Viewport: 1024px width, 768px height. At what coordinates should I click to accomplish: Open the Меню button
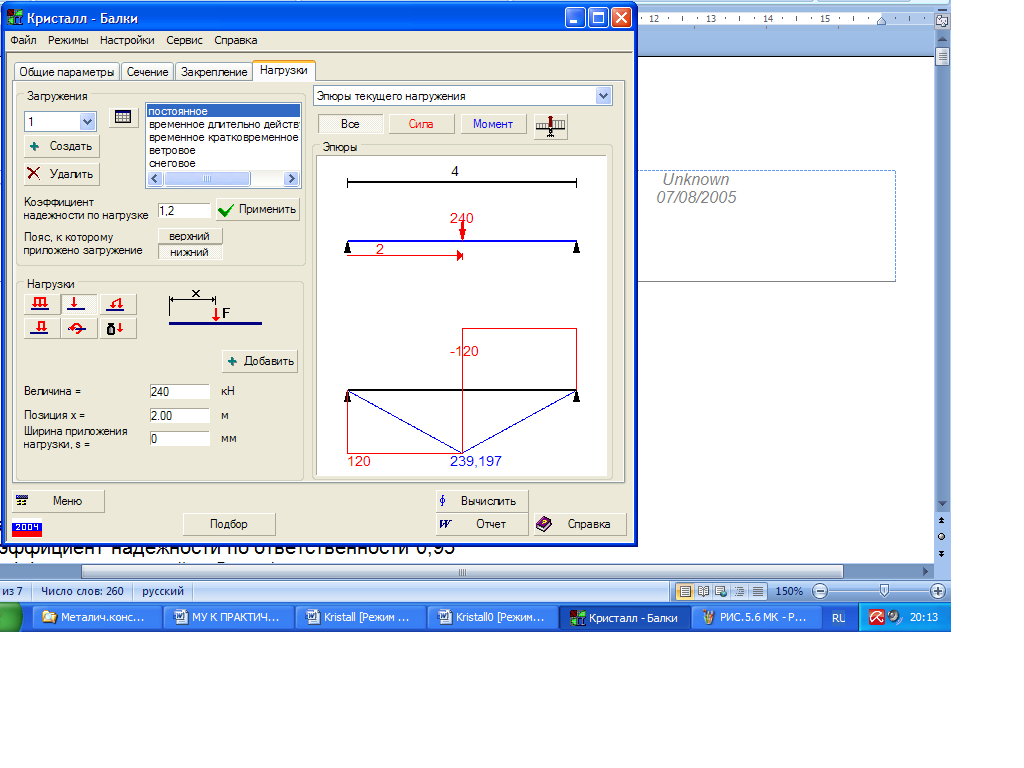click(58, 501)
